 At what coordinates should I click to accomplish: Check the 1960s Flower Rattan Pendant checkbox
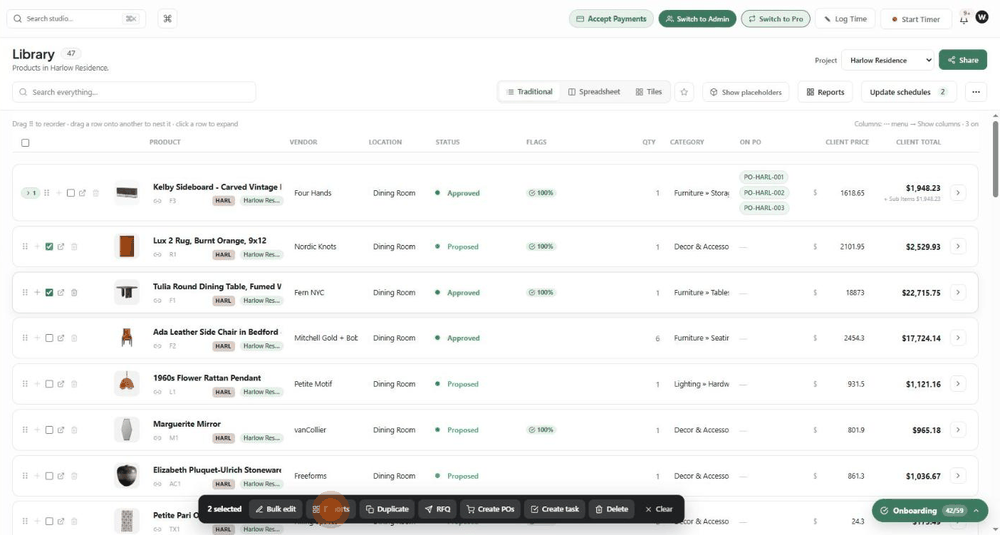49,384
